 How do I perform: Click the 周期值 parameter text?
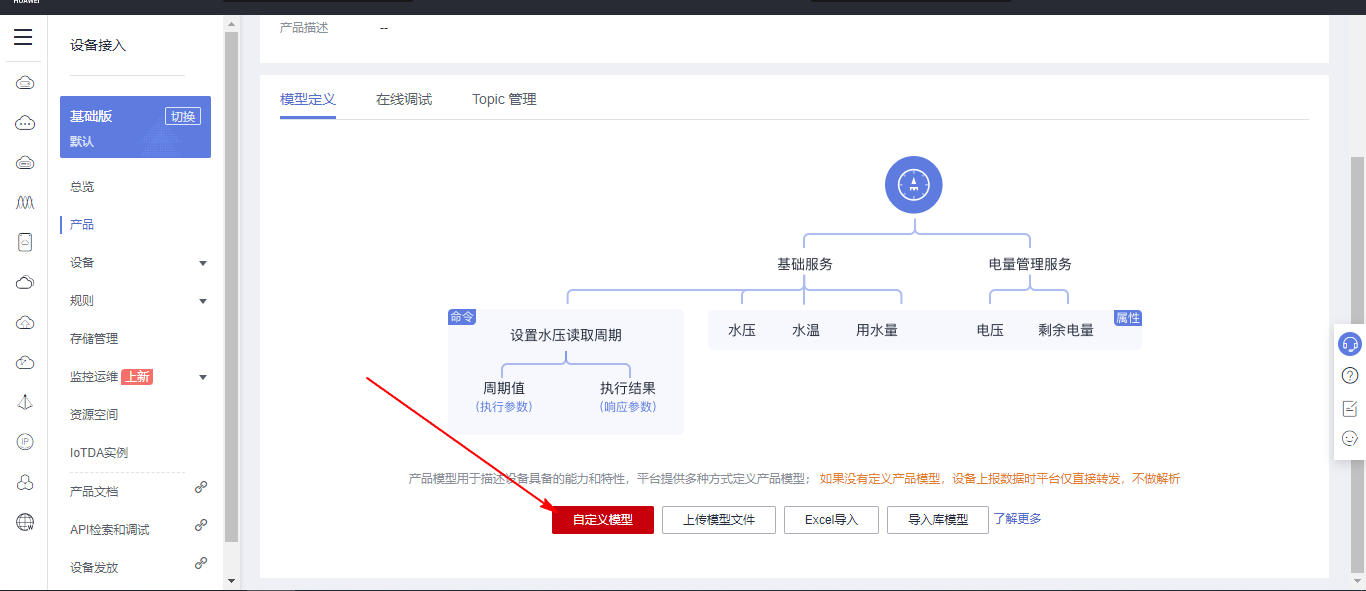point(504,388)
